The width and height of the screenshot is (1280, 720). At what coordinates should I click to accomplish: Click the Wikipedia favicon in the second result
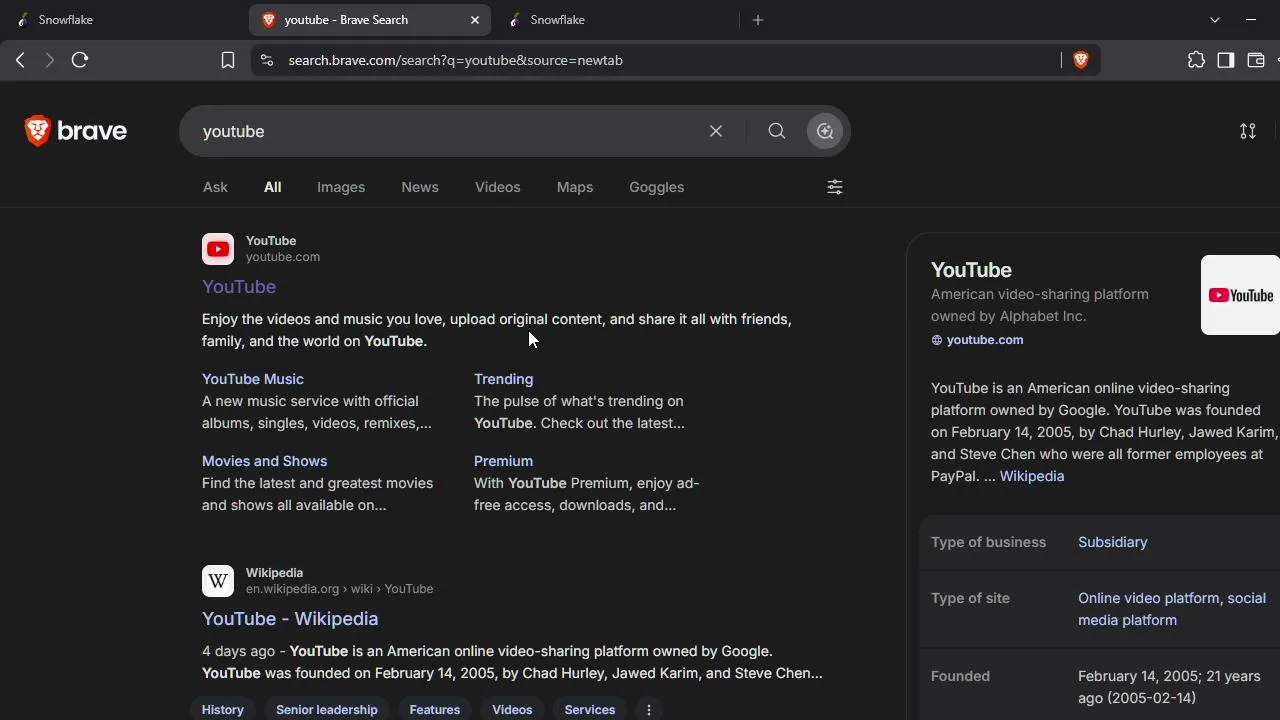(218, 581)
